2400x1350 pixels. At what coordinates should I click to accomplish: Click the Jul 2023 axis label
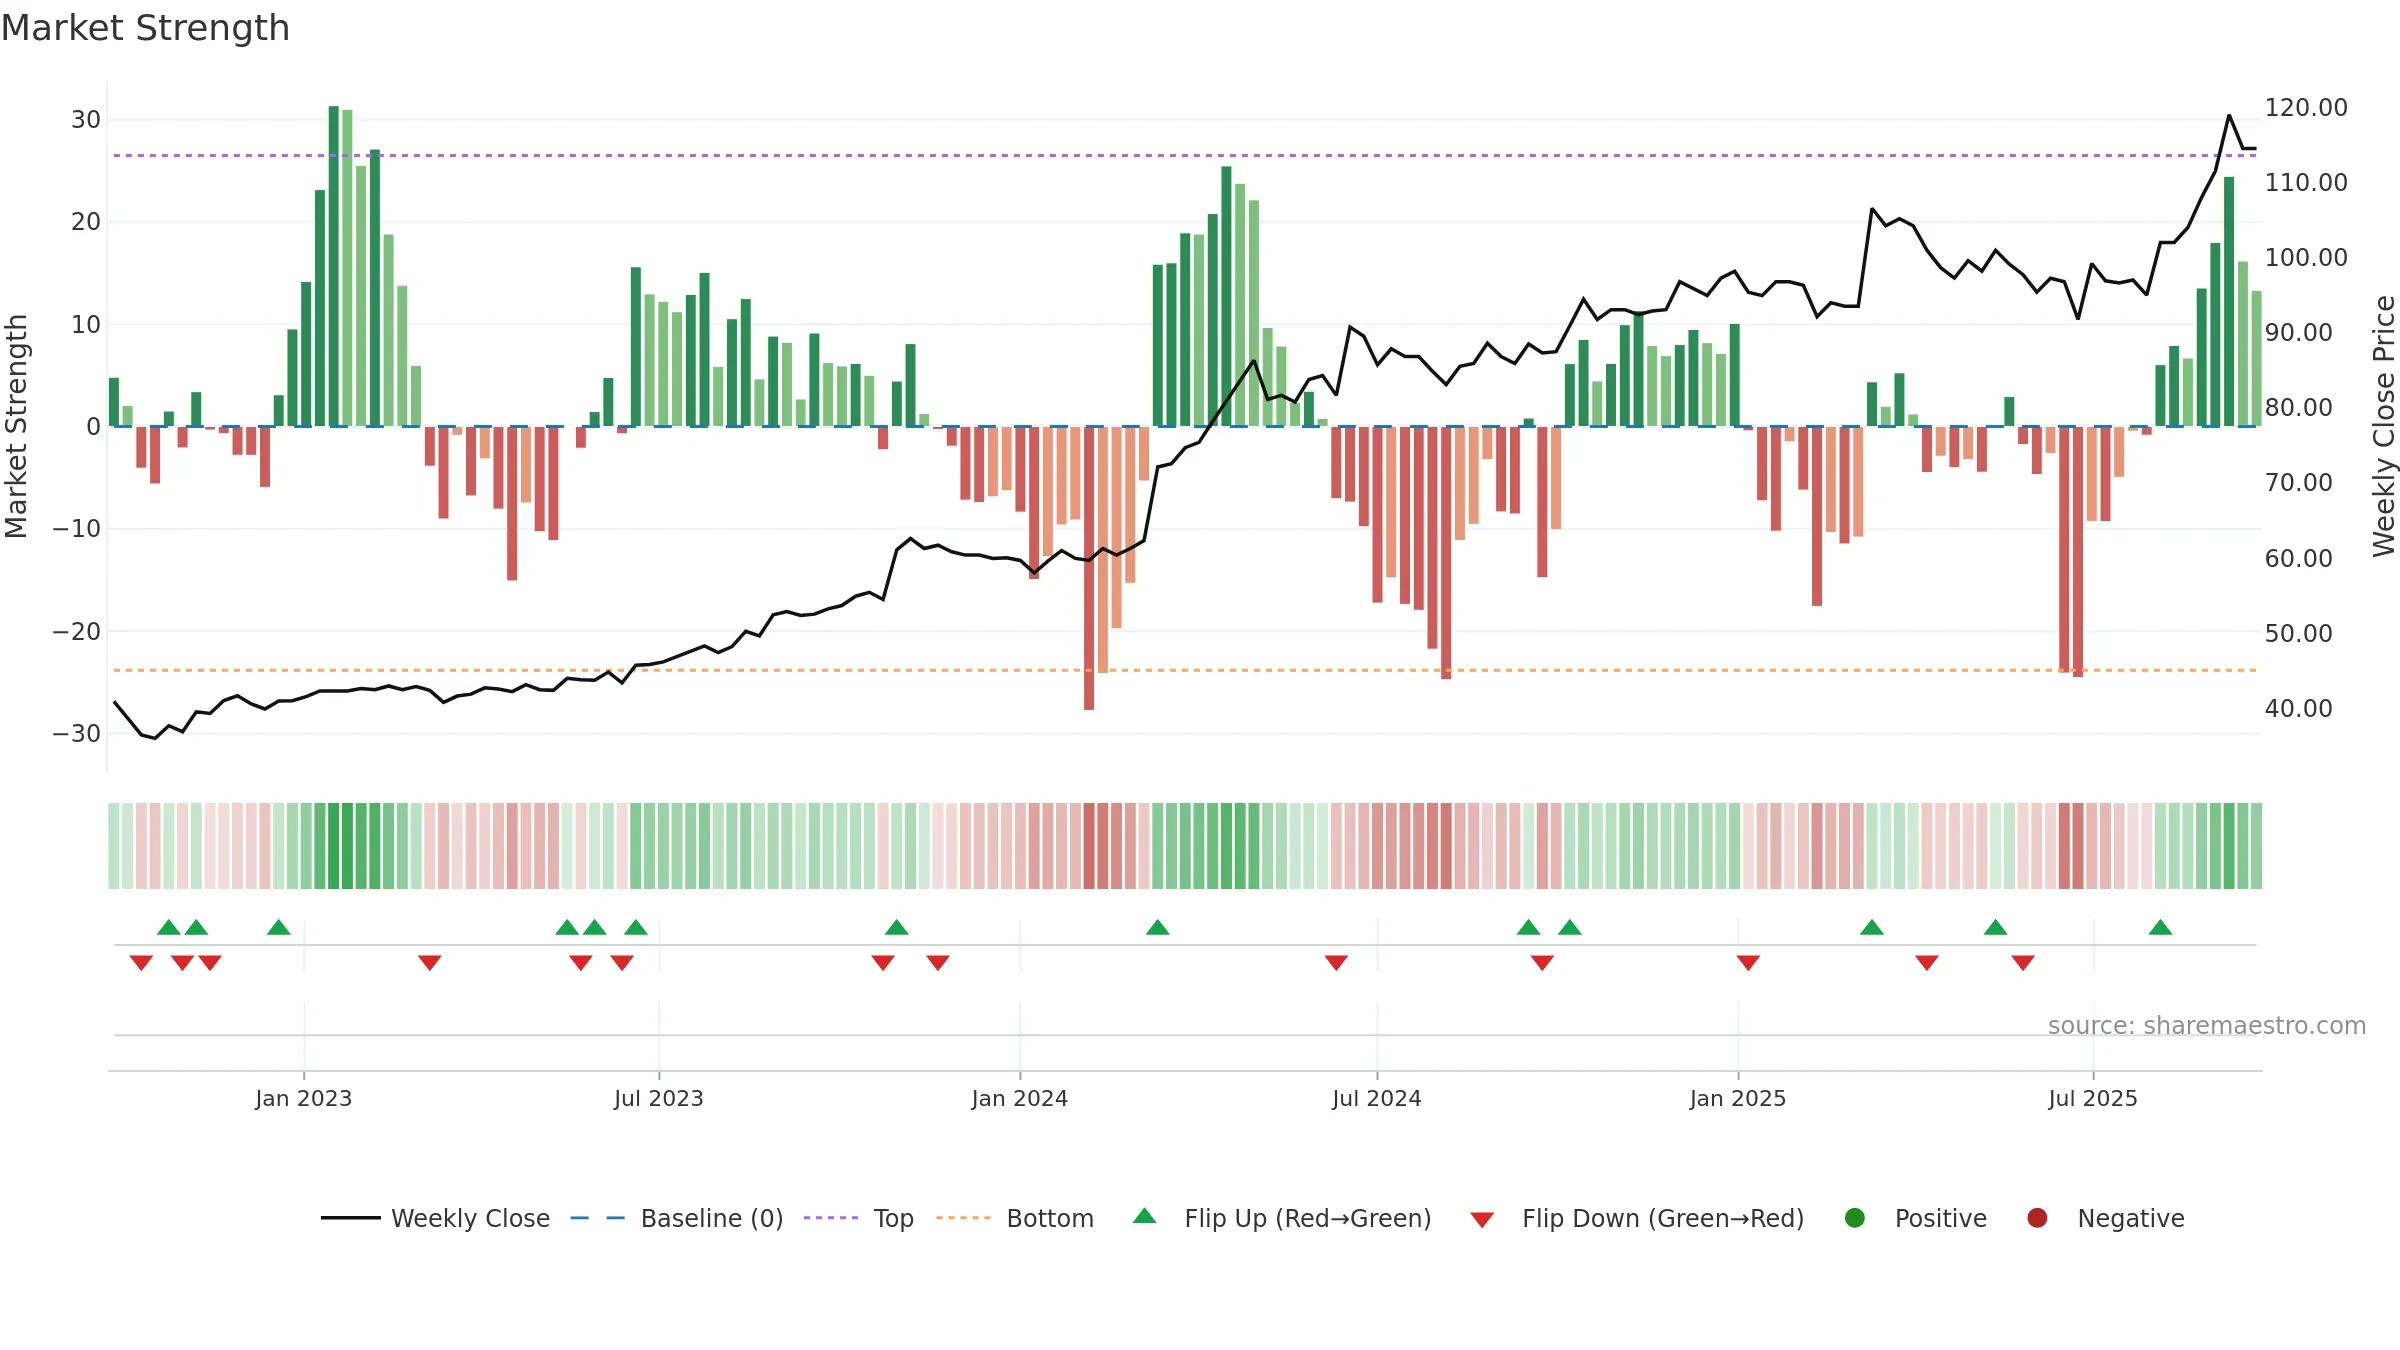[x=658, y=1098]
